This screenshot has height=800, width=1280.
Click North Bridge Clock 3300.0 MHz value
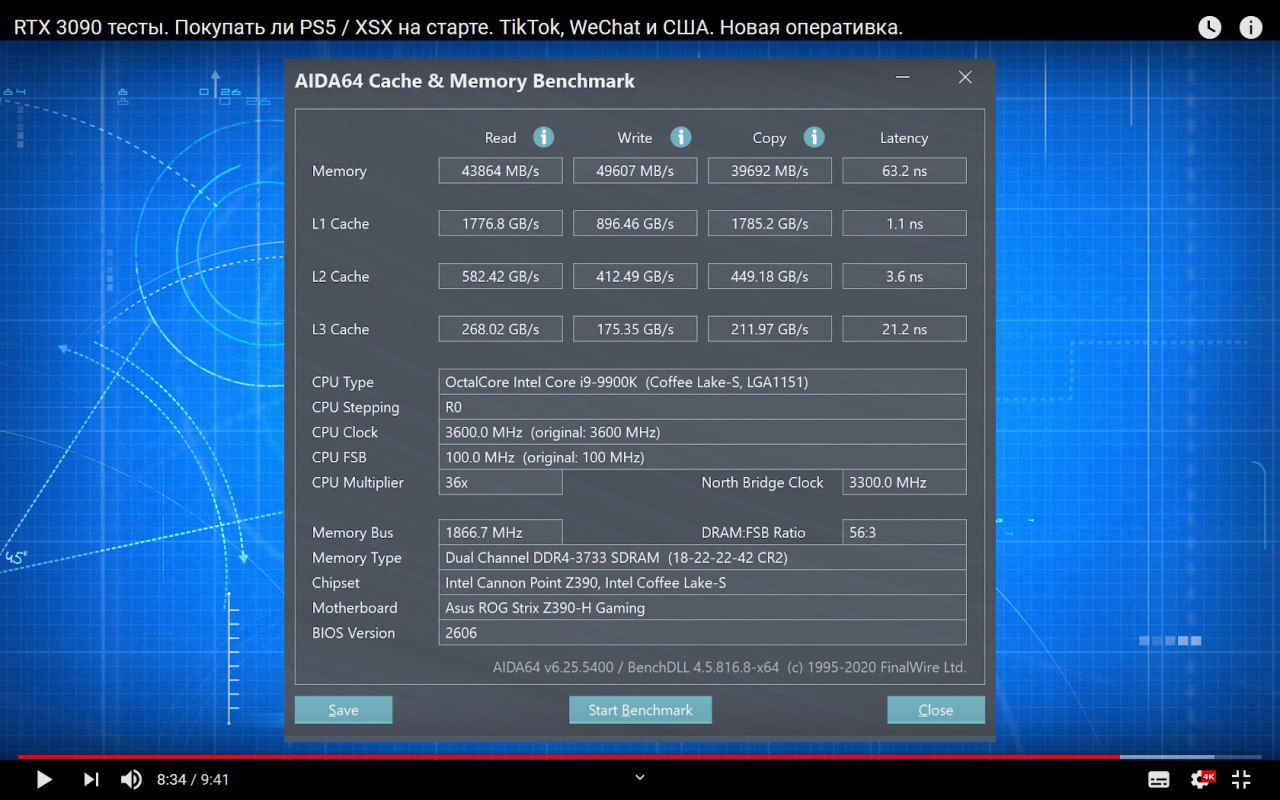tap(905, 482)
